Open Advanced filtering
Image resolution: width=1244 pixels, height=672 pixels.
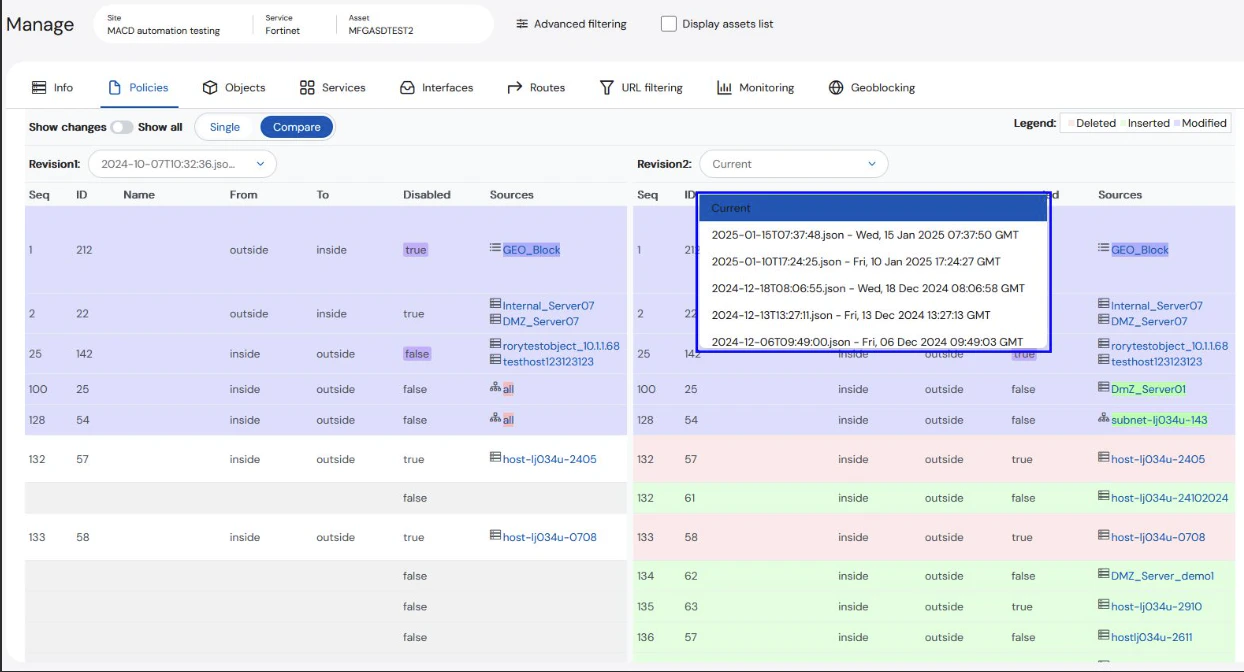pos(571,24)
